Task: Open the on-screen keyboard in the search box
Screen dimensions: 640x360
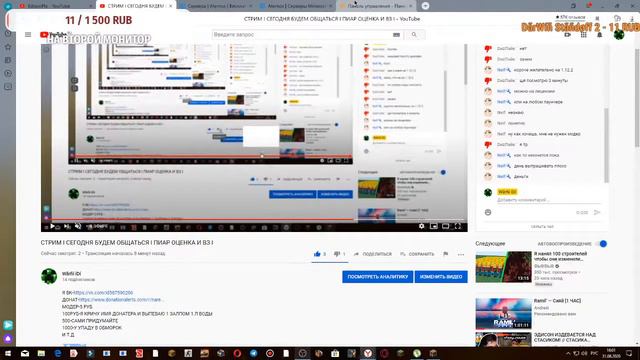Action: 396,35
